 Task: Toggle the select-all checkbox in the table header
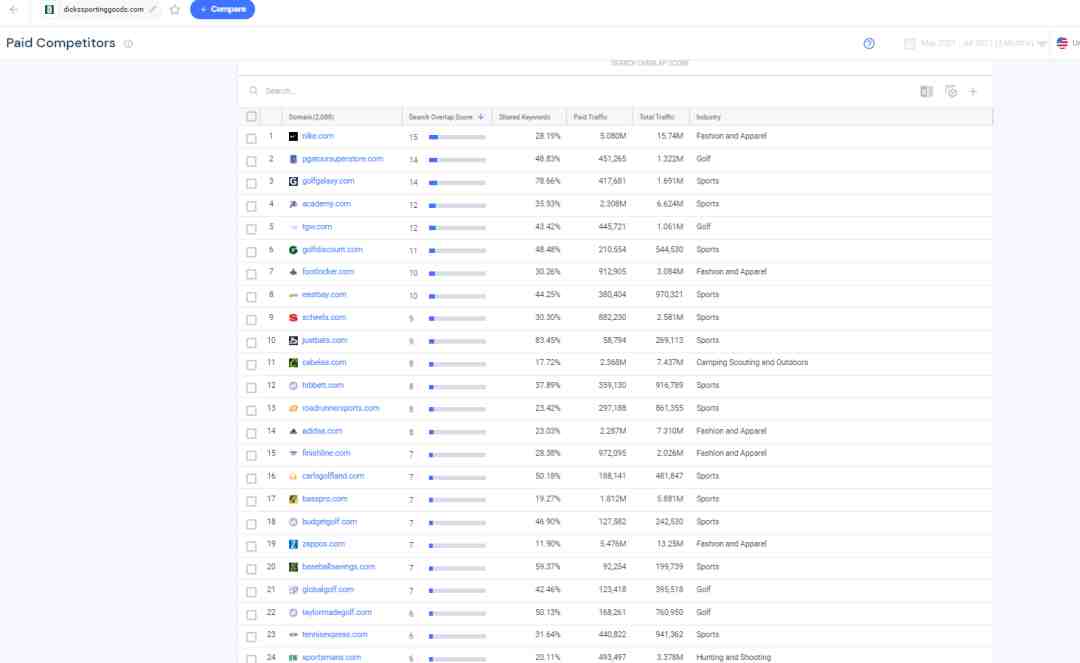[x=251, y=116]
